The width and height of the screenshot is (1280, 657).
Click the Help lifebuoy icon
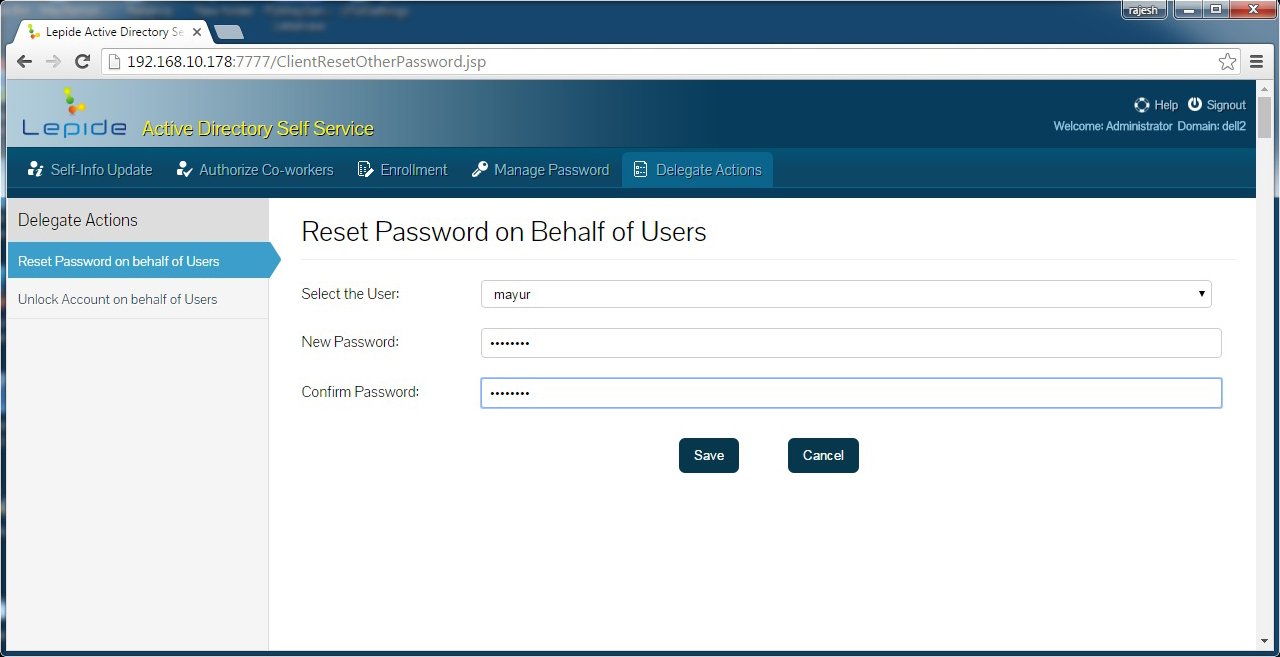[1141, 105]
